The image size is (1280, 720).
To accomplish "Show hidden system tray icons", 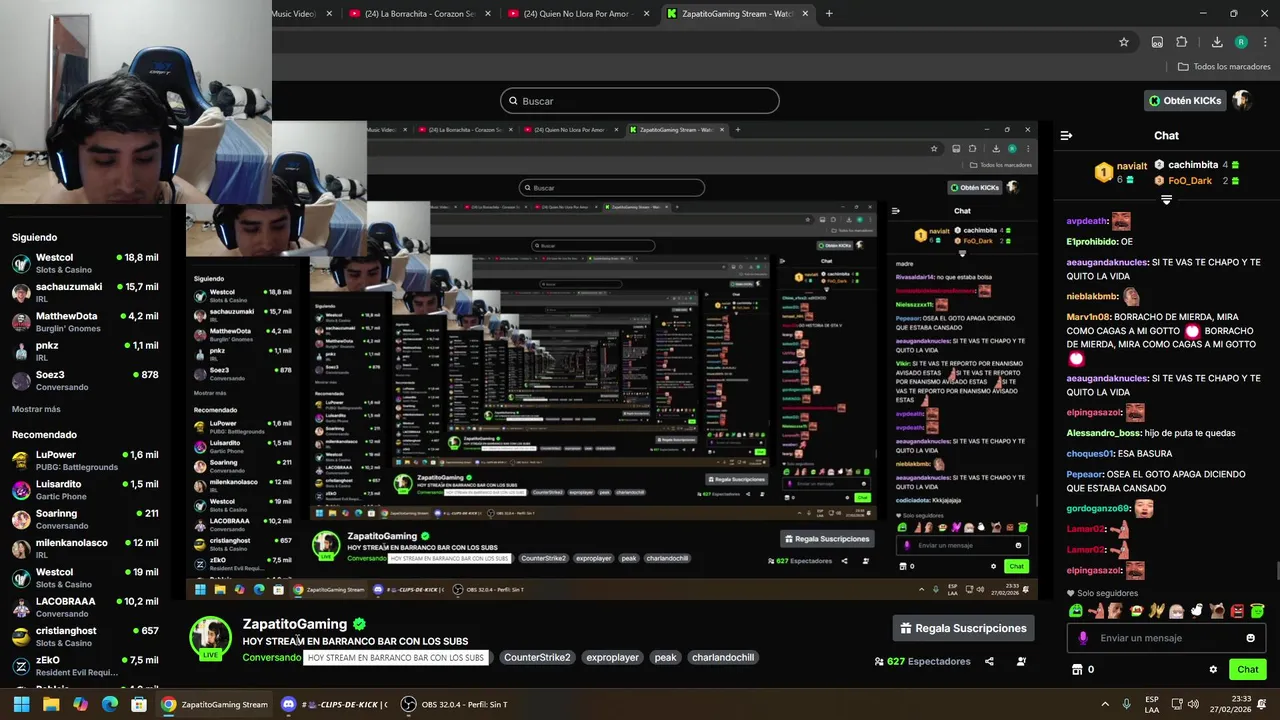I will point(1105,704).
